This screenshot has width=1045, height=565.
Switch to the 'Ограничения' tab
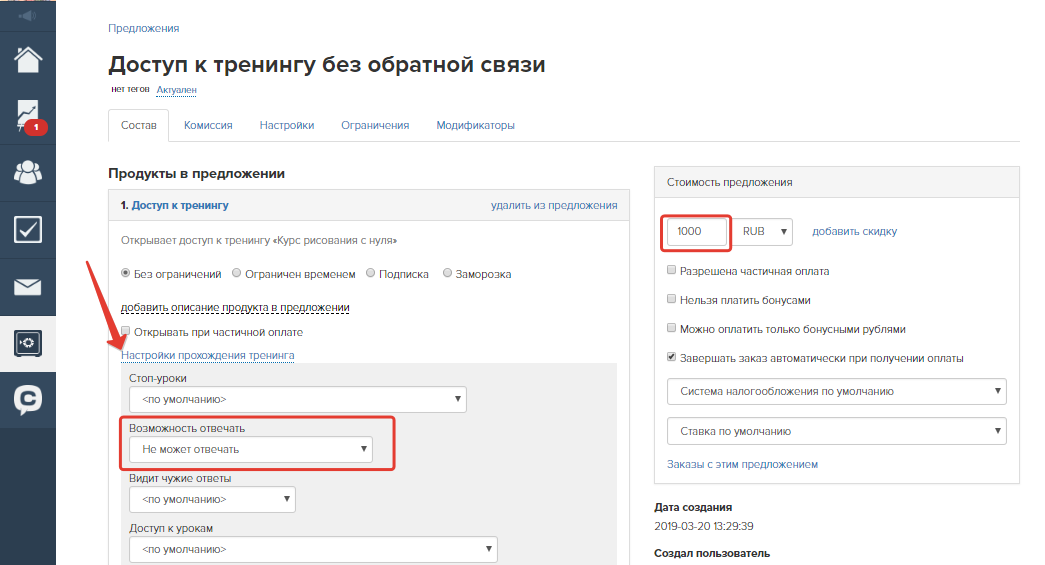click(x=375, y=125)
